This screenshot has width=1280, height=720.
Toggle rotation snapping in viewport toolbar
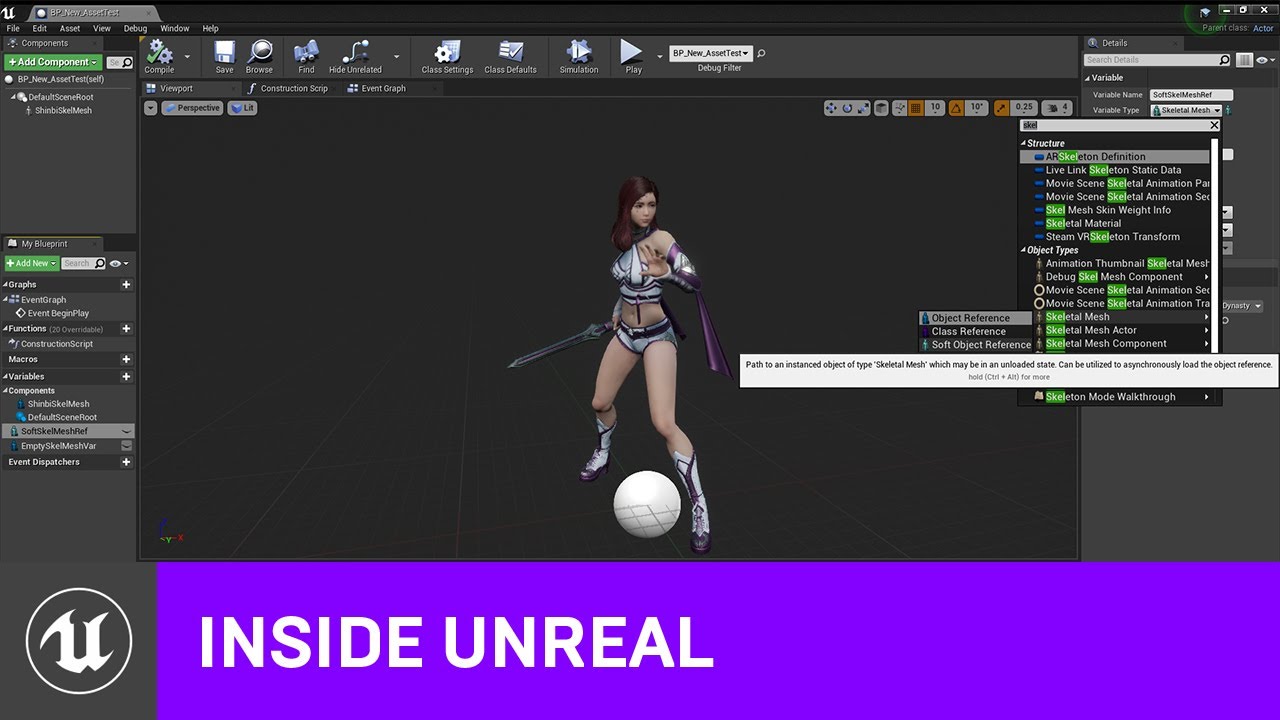click(x=957, y=108)
